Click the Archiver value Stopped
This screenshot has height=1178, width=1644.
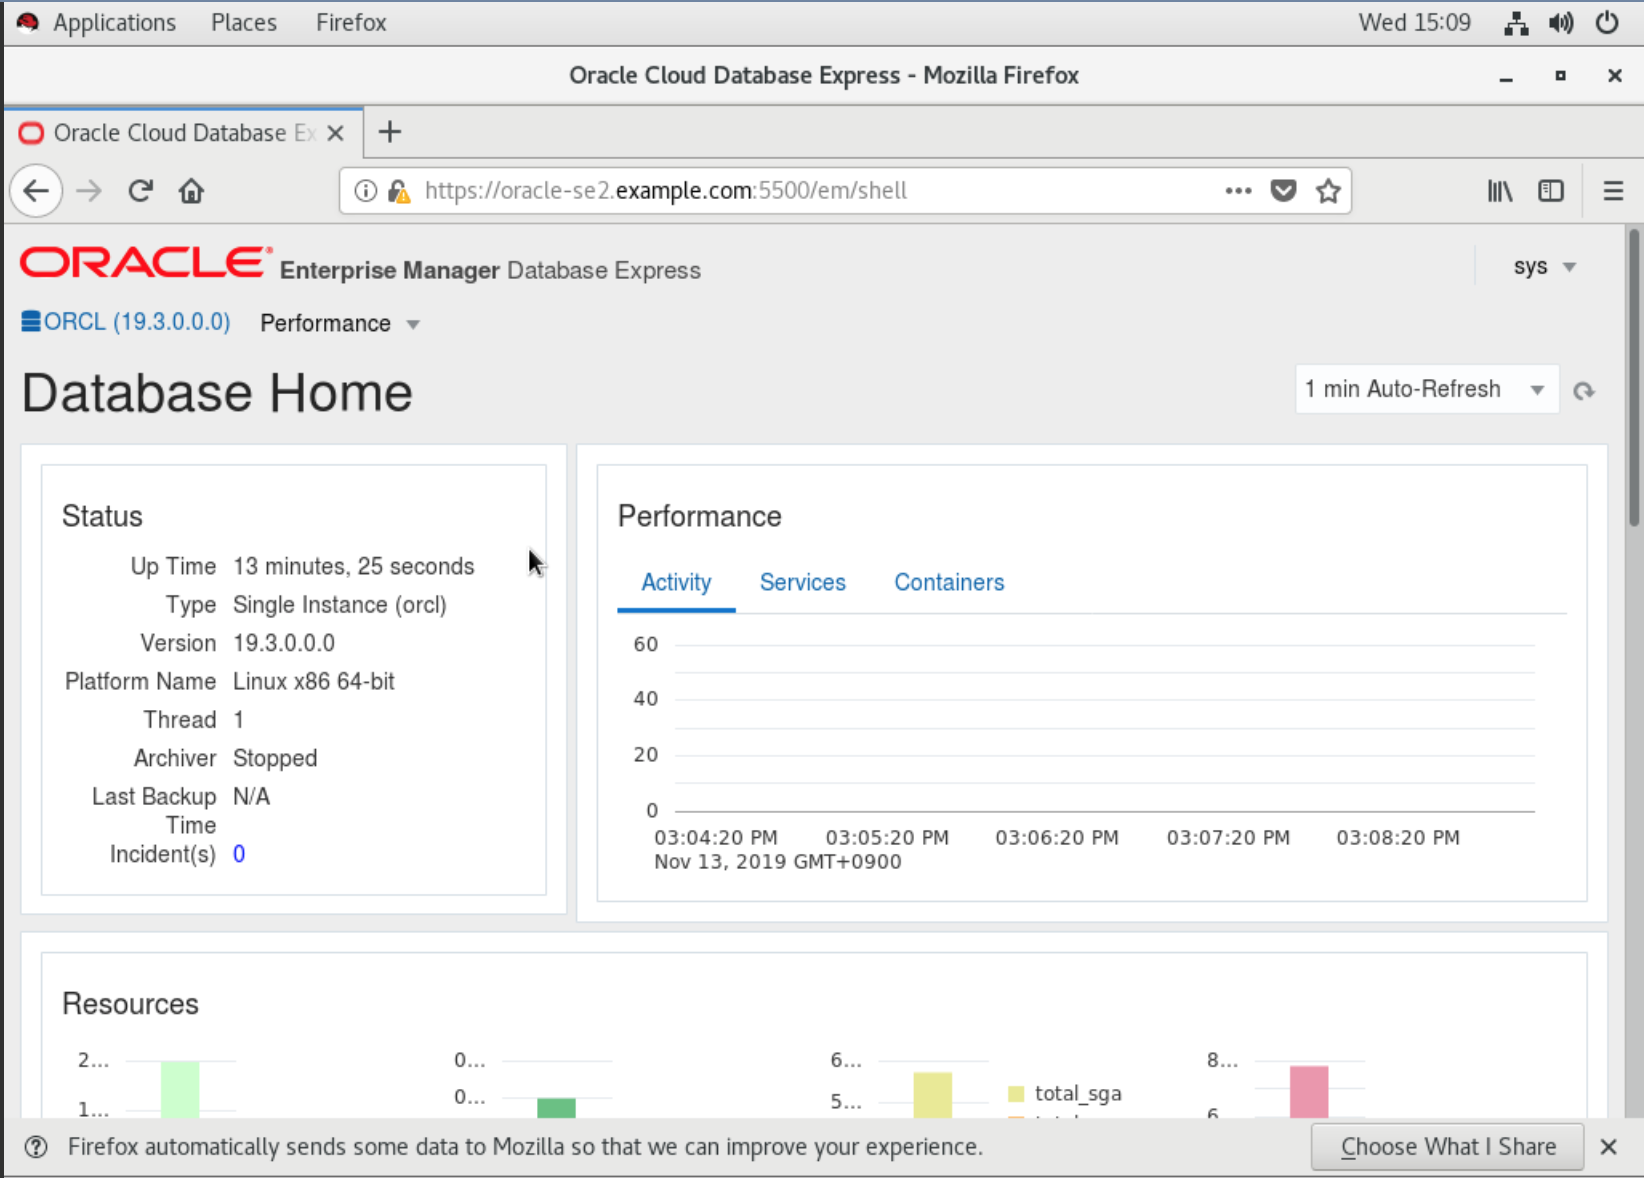(275, 758)
